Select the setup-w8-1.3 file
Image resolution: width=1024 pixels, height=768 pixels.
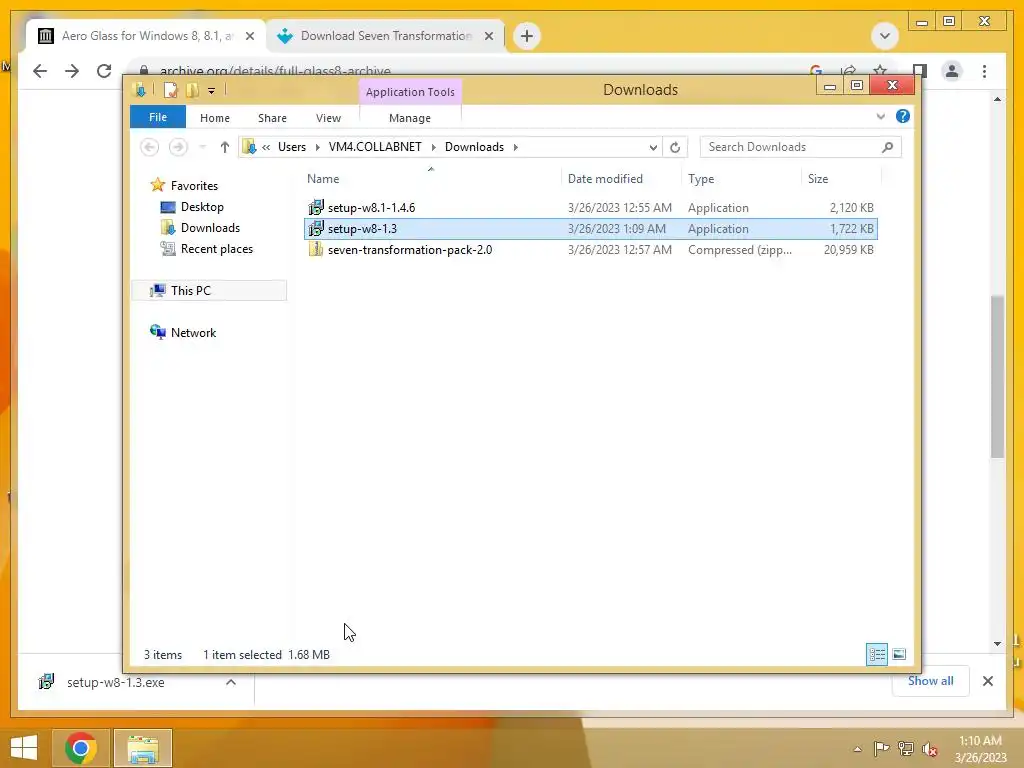[x=590, y=229]
